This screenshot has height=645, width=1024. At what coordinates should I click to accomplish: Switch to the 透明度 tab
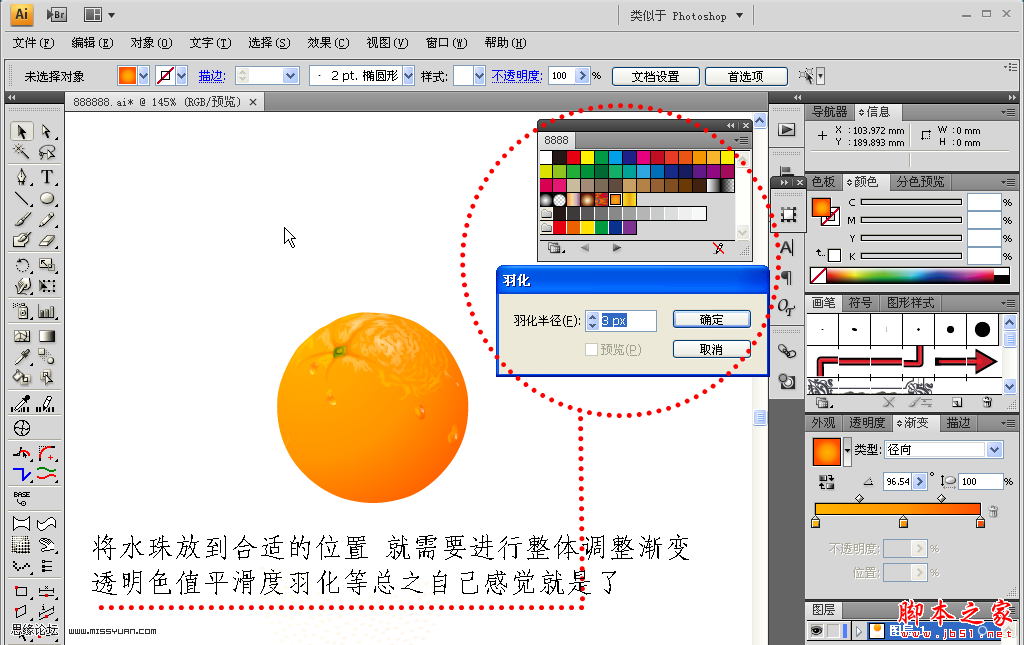867,423
